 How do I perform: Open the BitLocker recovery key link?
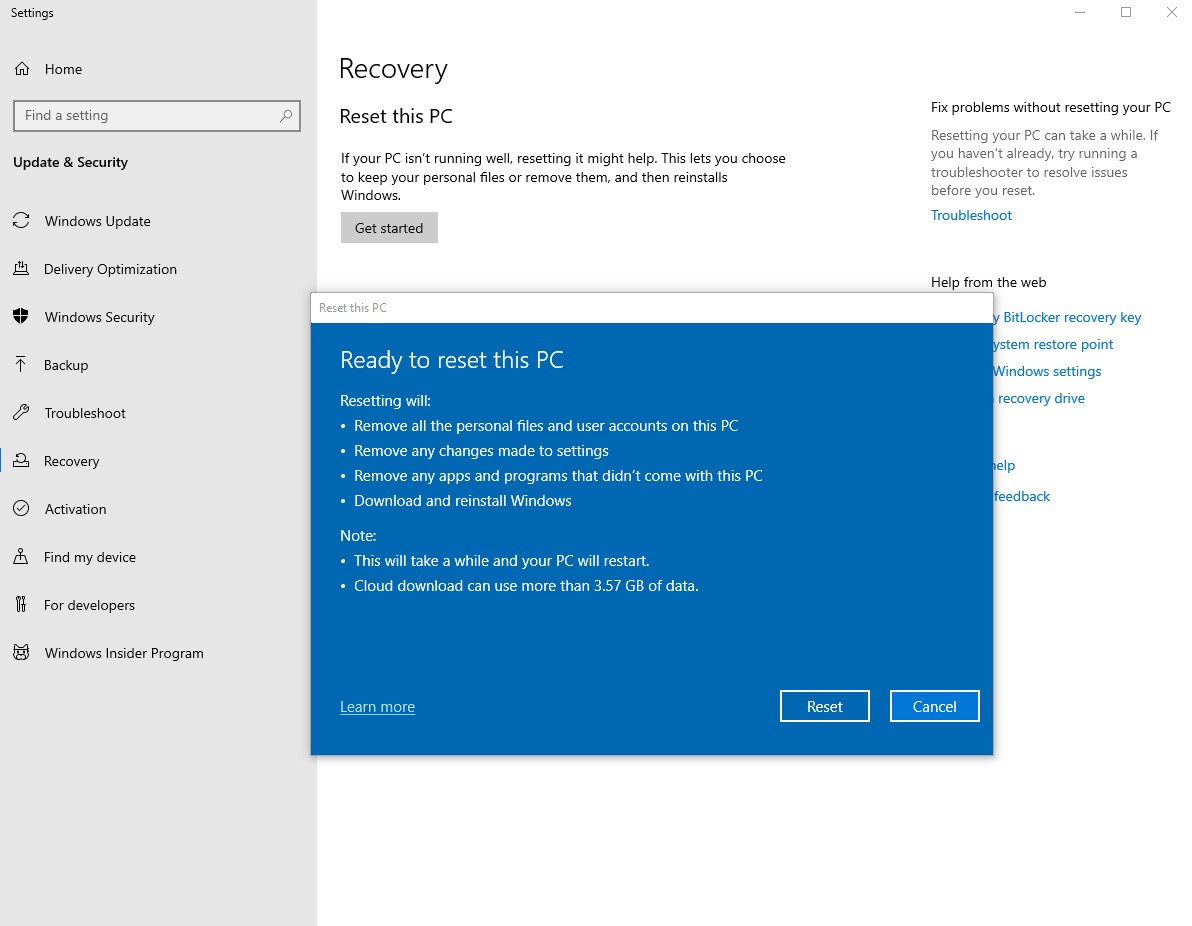(1070, 317)
